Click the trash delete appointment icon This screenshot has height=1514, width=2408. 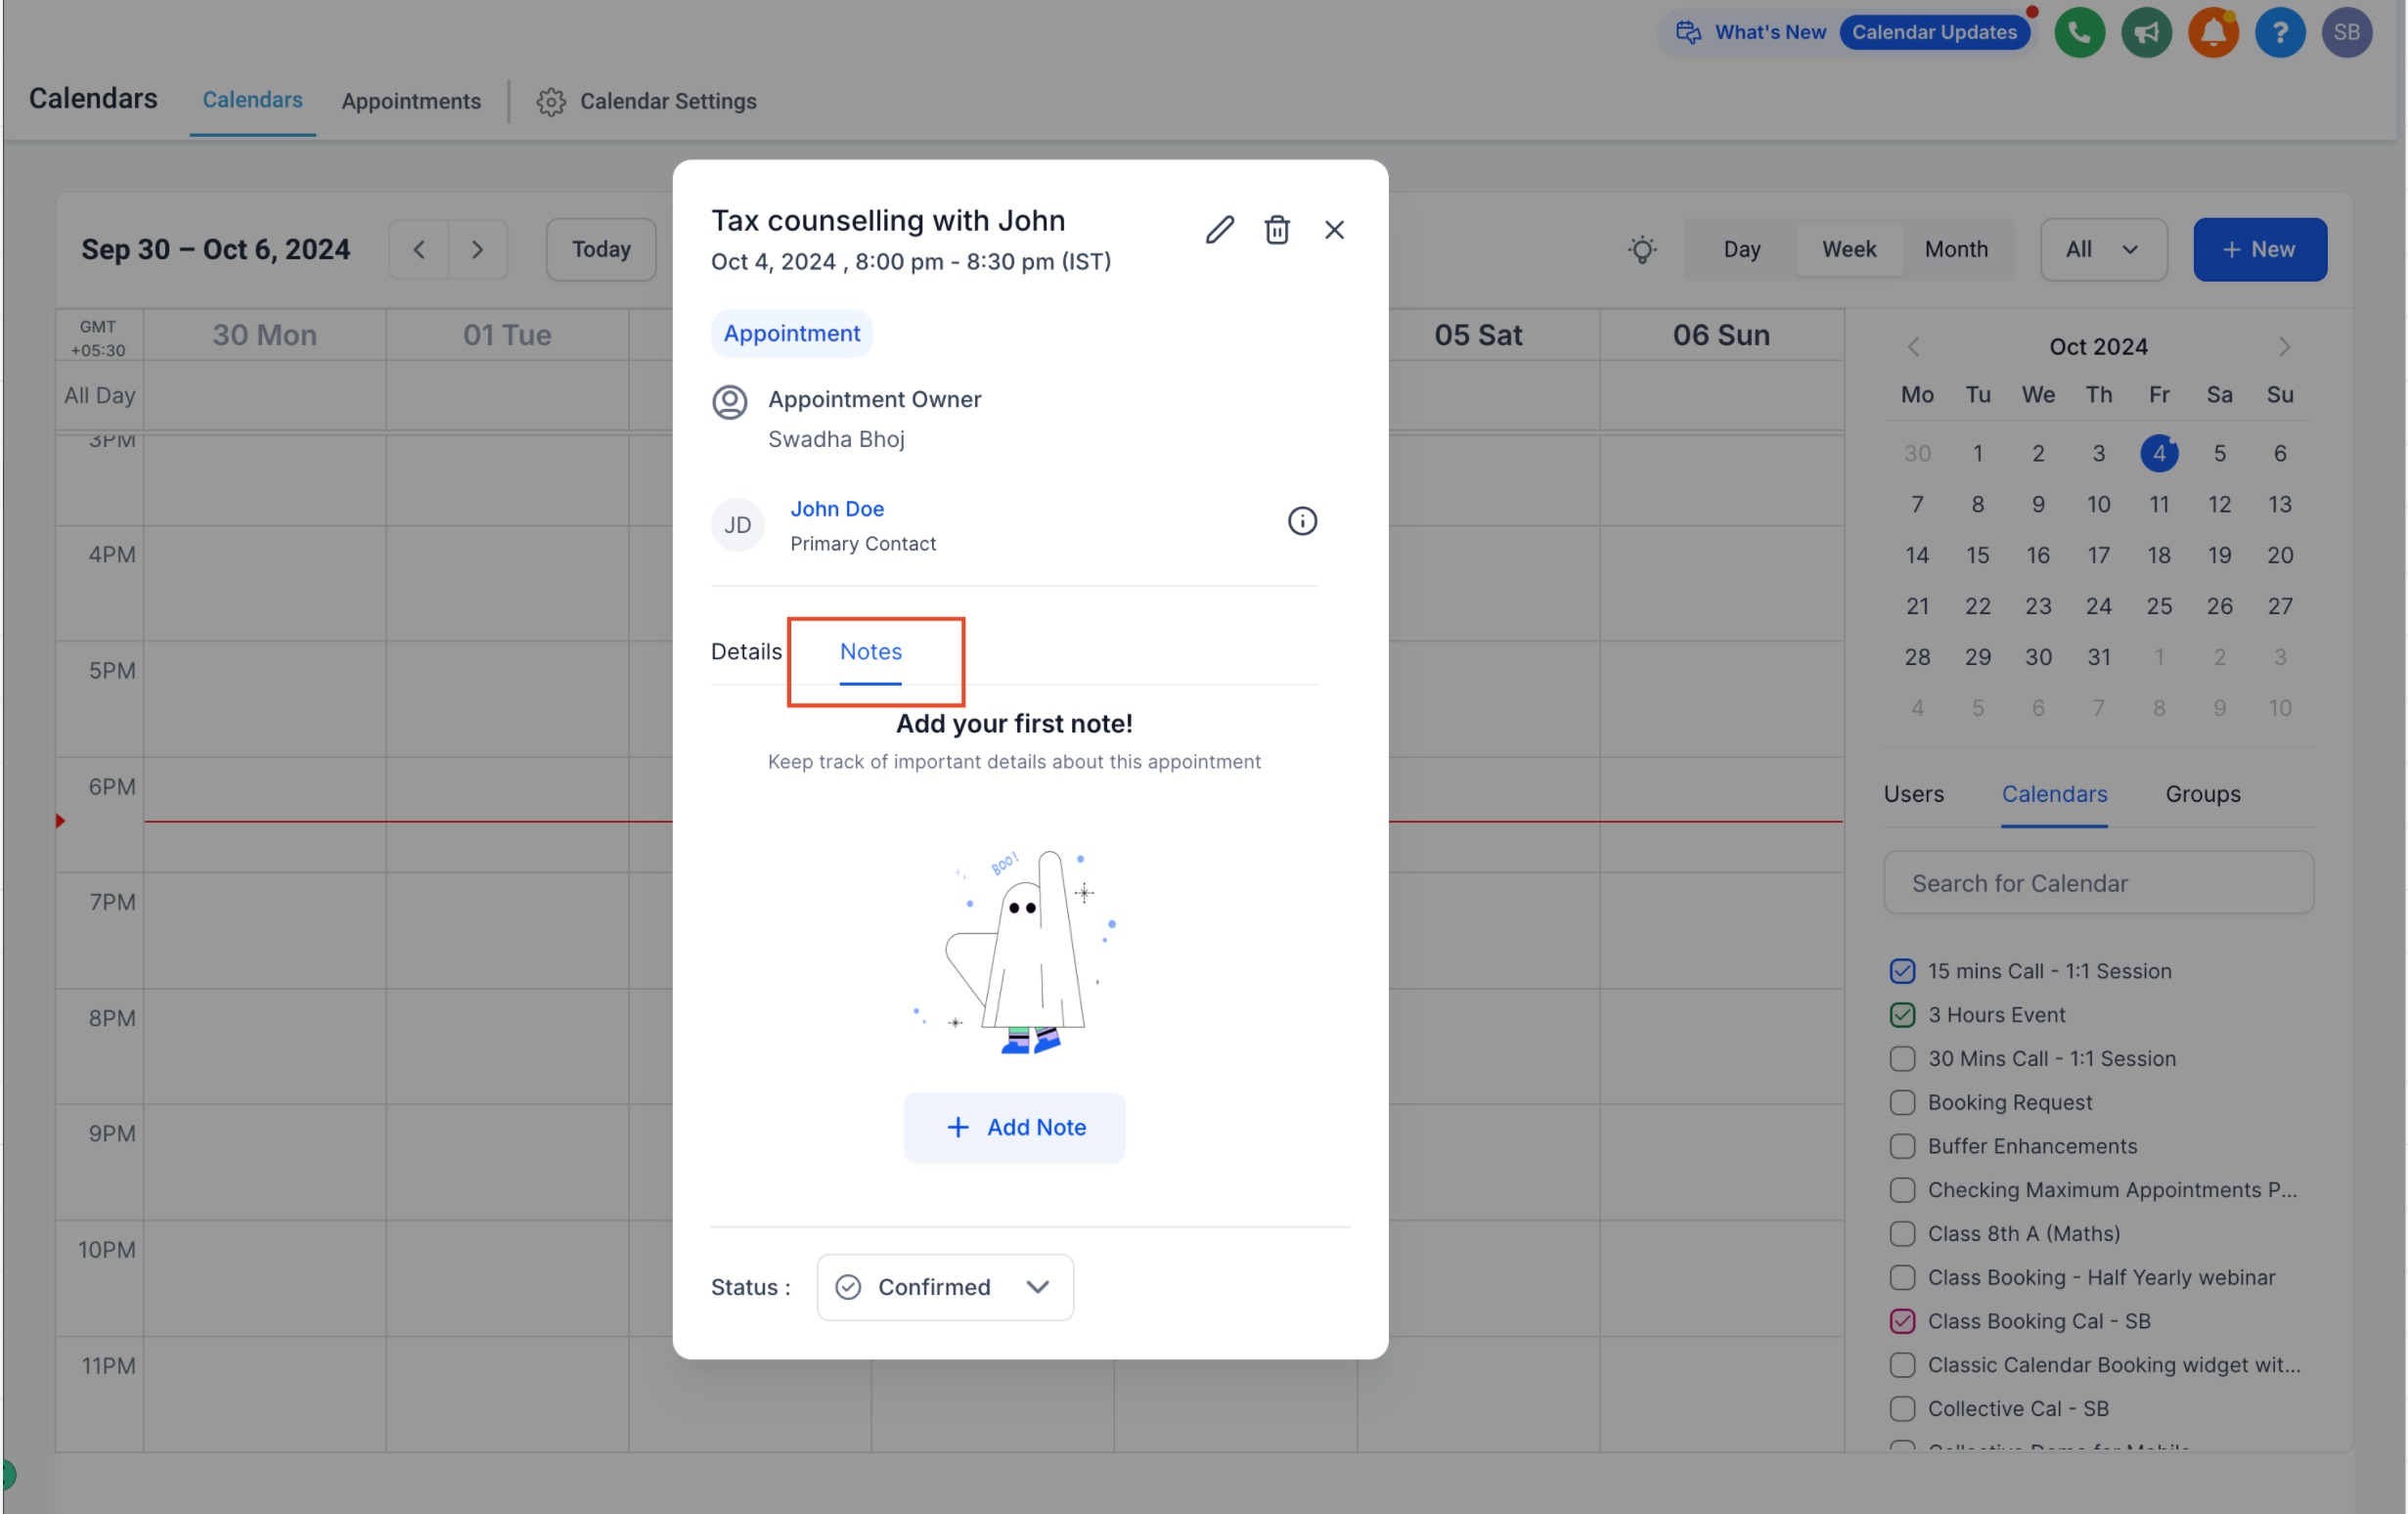click(1276, 229)
